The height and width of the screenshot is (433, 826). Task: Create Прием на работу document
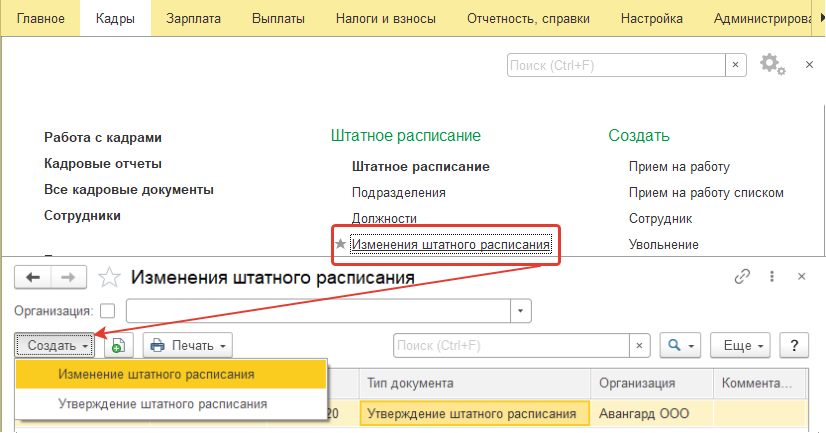pos(680,166)
